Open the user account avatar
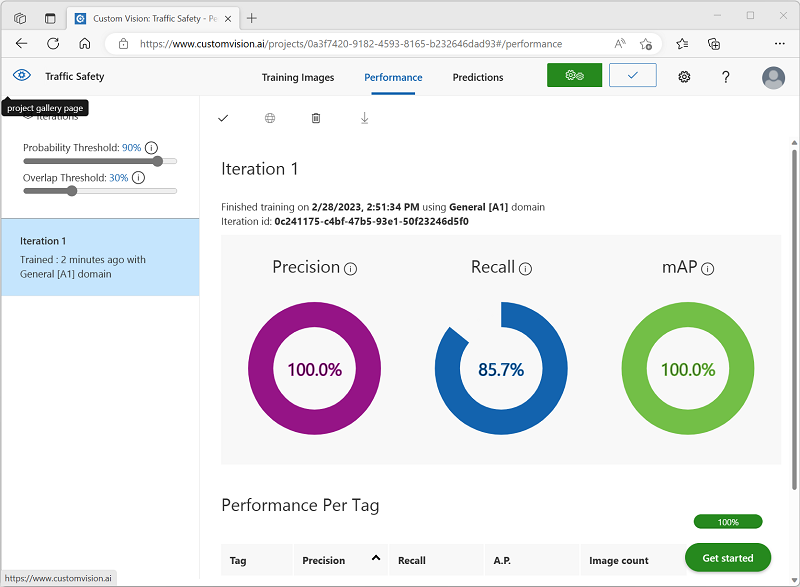This screenshot has height=587, width=800. [773, 77]
